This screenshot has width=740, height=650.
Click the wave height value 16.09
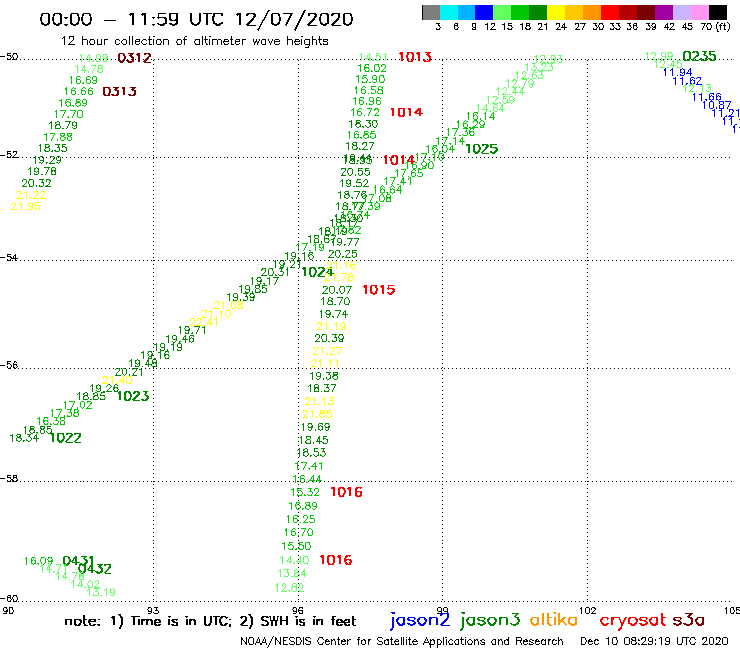click(x=39, y=561)
